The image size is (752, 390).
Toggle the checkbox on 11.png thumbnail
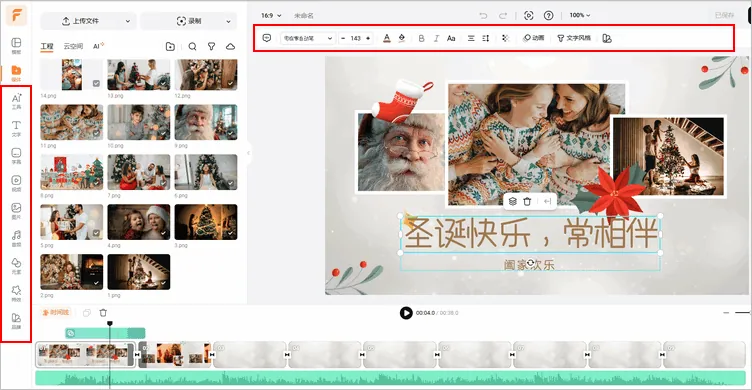[96, 133]
